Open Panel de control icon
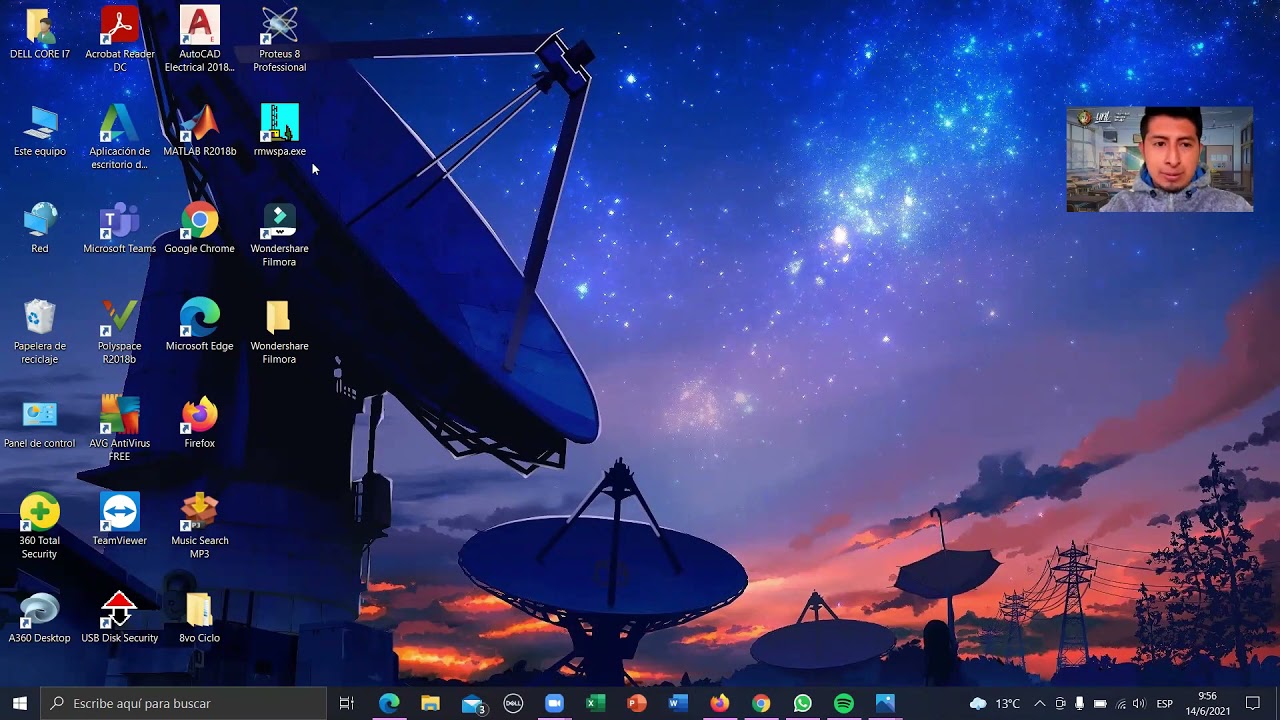The image size is (1280, 720). pyautogui.click(x=40, y=423)
